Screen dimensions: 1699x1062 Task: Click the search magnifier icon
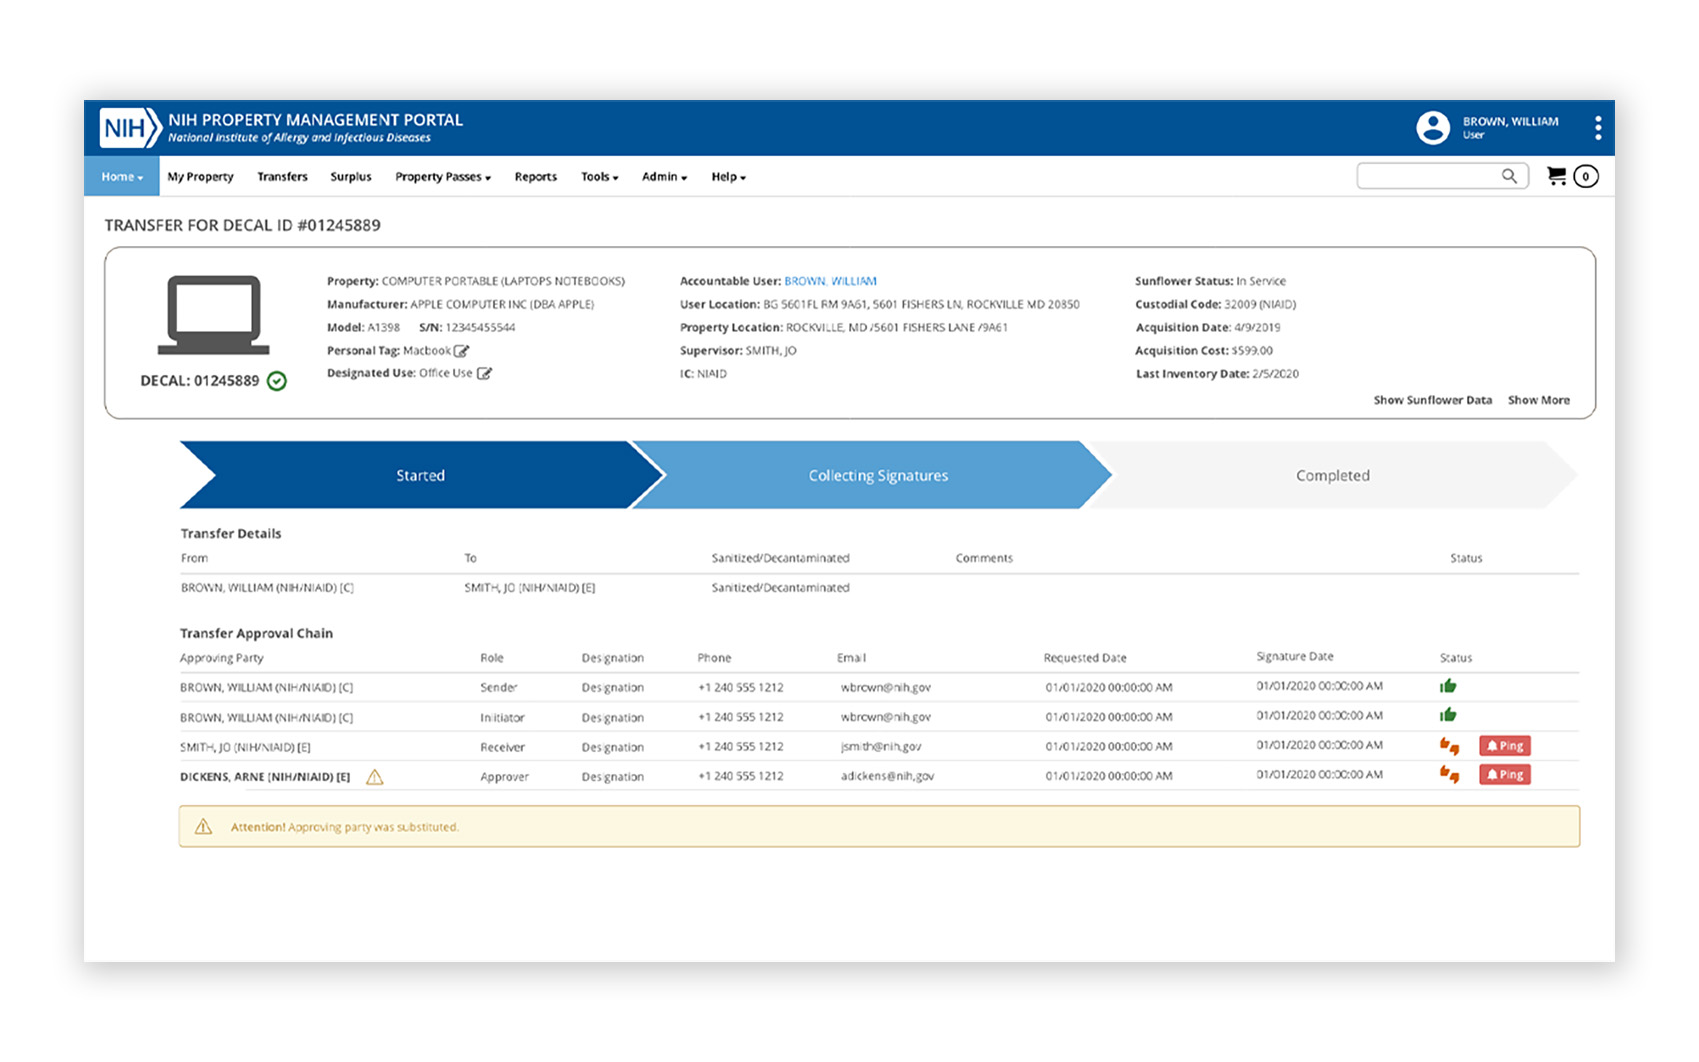(1509, 177)
